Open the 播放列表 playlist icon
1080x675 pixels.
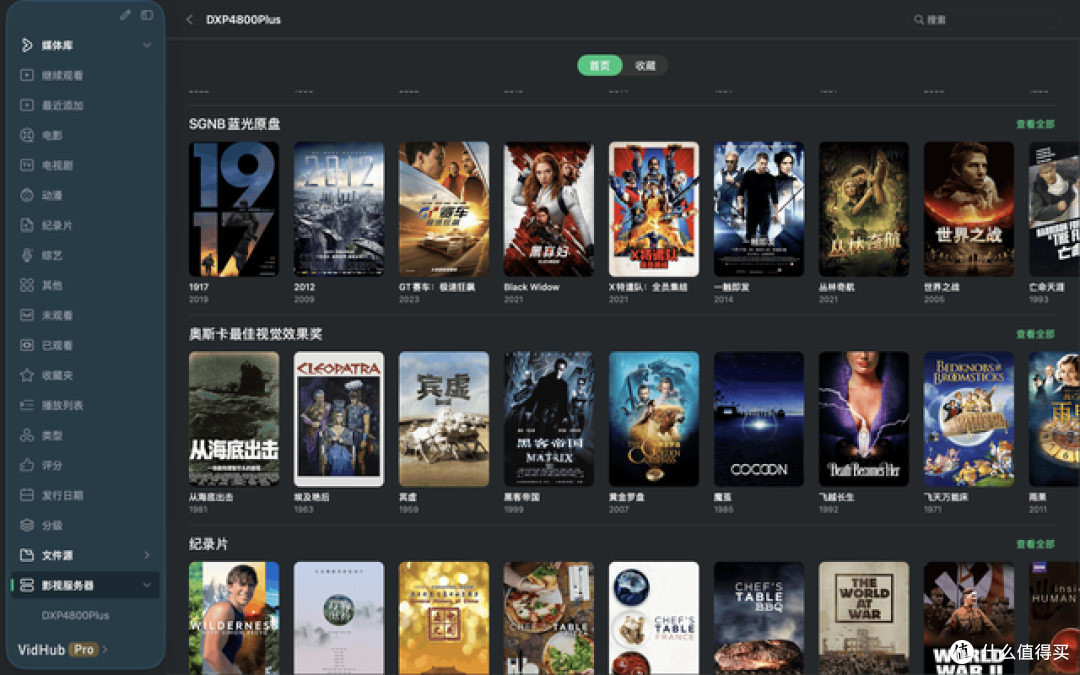pos(27,405)
